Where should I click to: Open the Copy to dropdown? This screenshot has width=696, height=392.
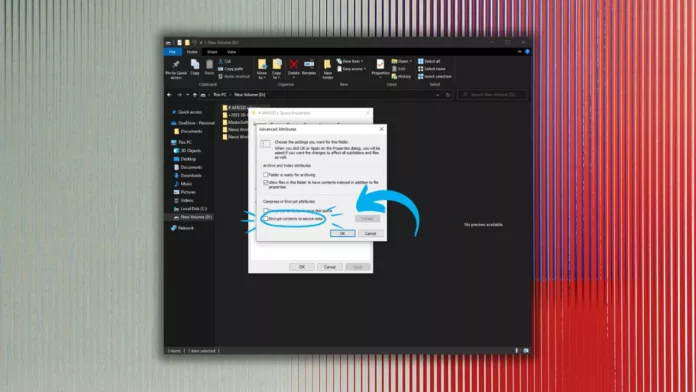point(277,69)
